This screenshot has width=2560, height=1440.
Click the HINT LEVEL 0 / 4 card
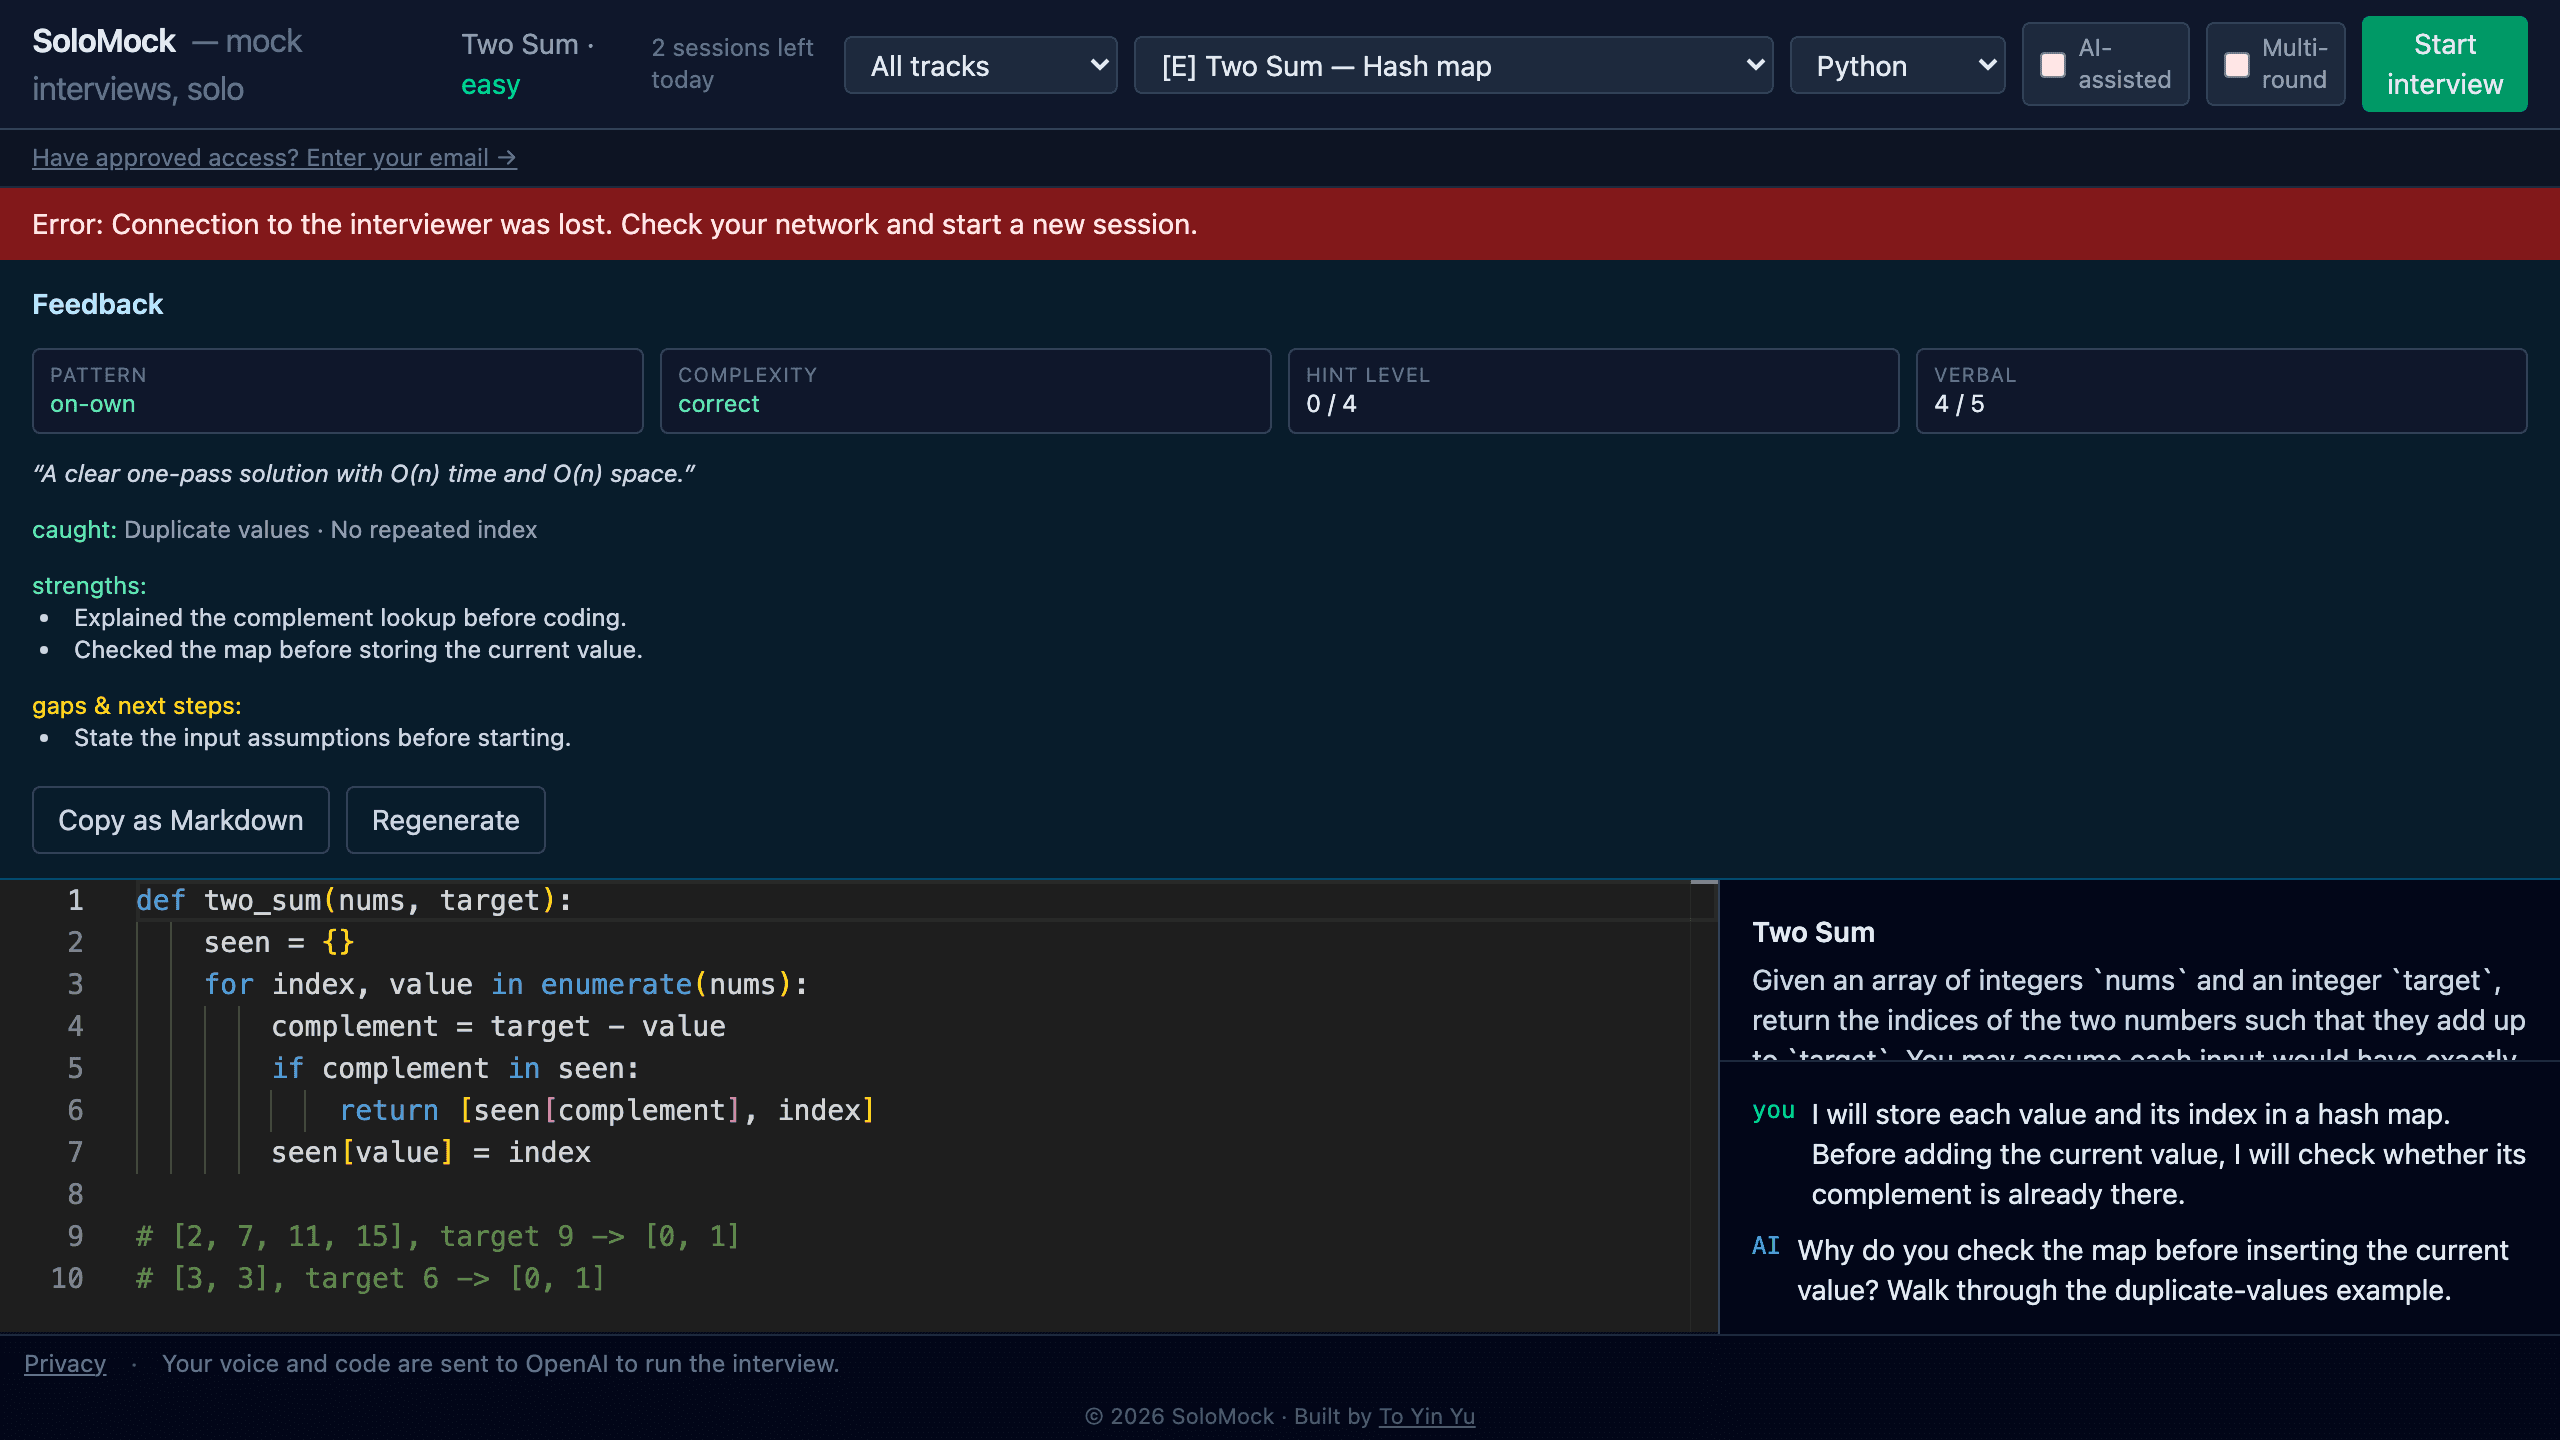point(1594,391)
